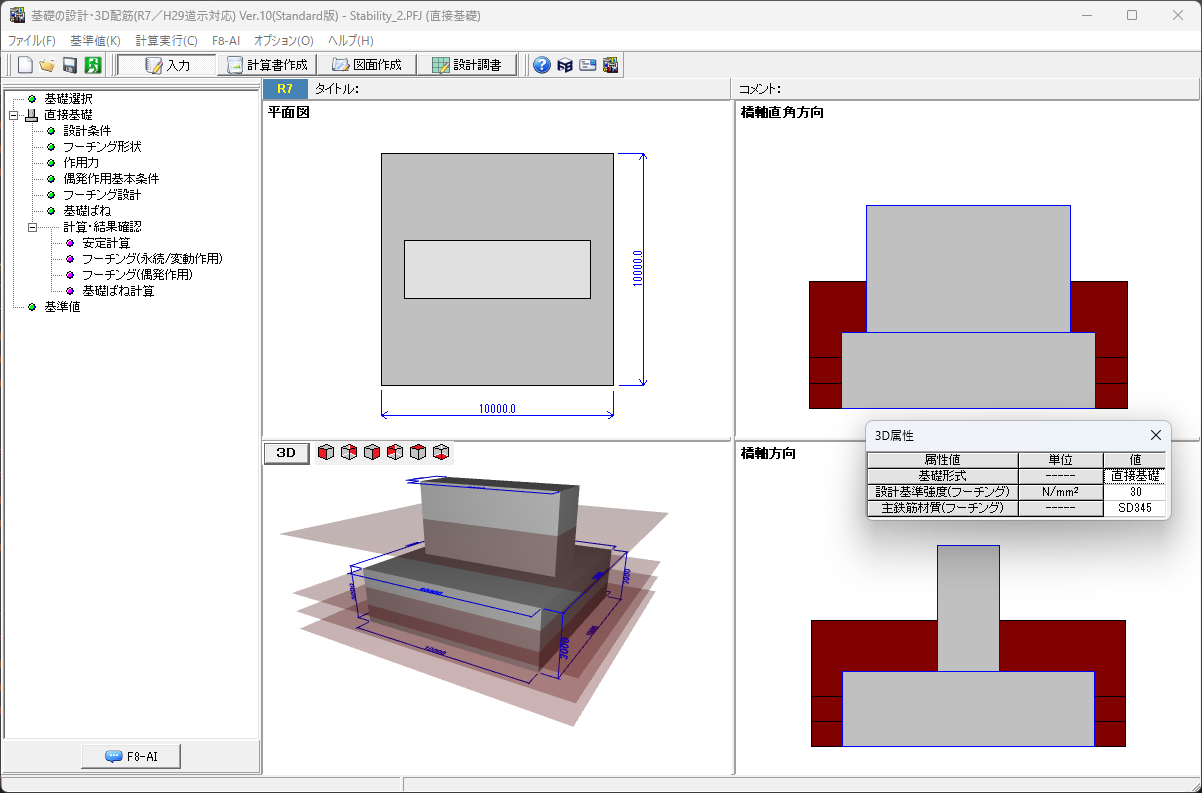This screenshot has height=793, width=1202.
Task: Open the 計算実行(C) menu
Action: [166, 41]
